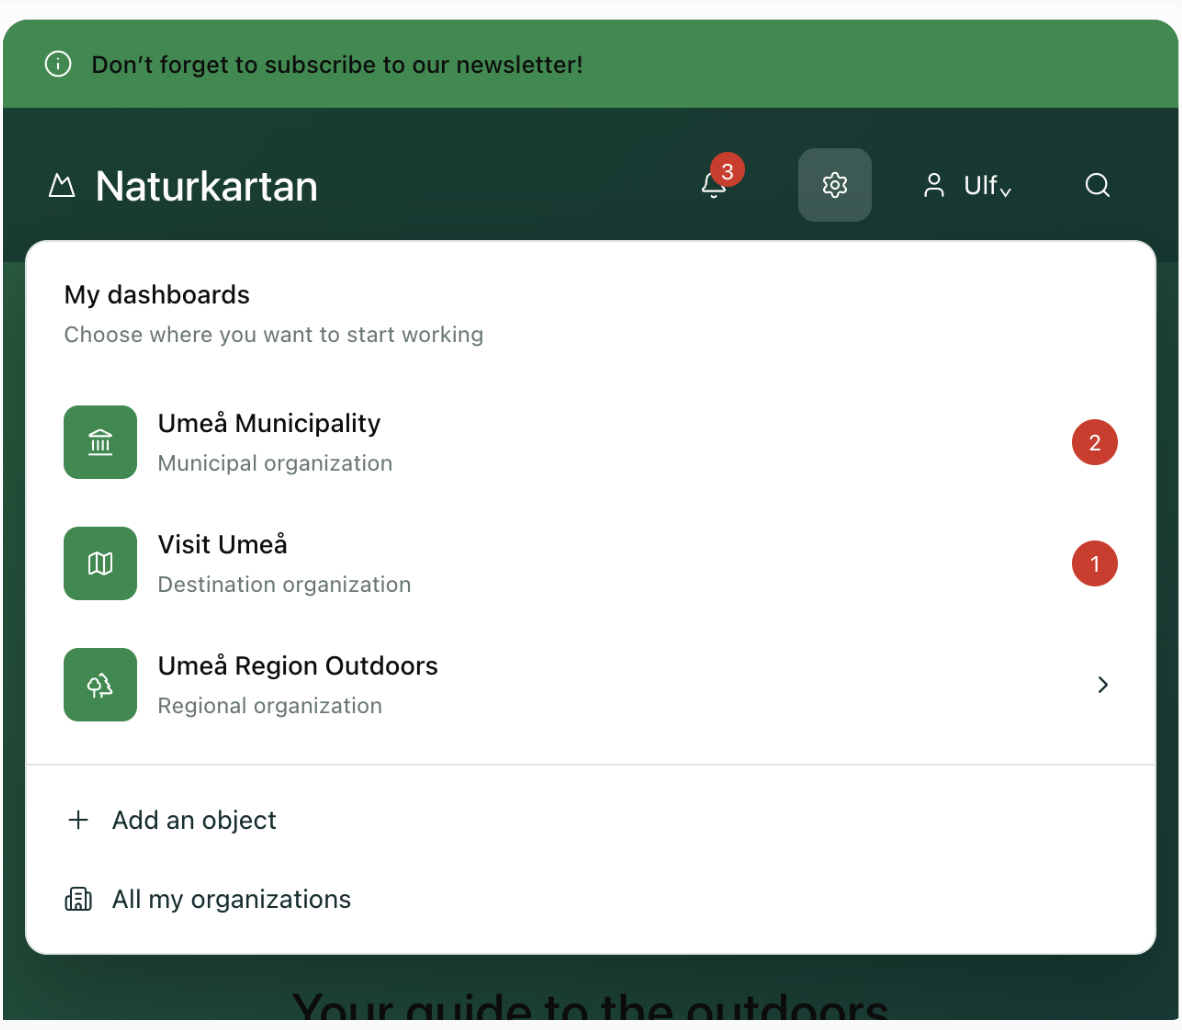Click the Visit Umeå map icon
The width and height of the screenshot is (1182, 1030).
(x=100, y=563)
